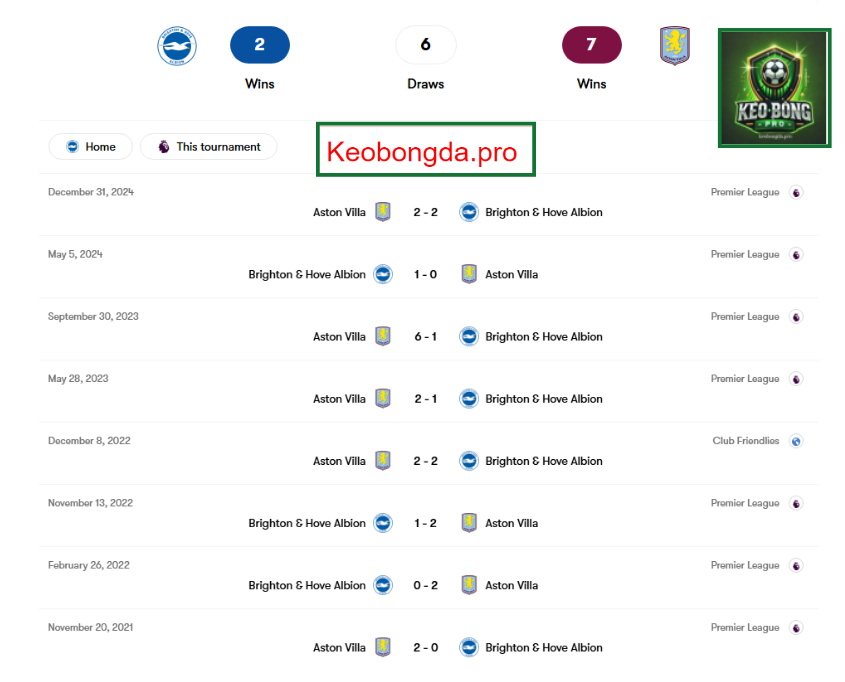Viewport: 845px width, 682px height.
Task: Click the Keobongda.pro banner link
Action: [x=426, y=149]
